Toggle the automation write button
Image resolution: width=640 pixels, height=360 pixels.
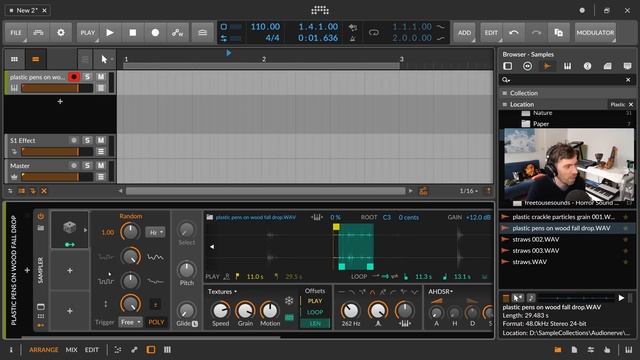(178, 33)
